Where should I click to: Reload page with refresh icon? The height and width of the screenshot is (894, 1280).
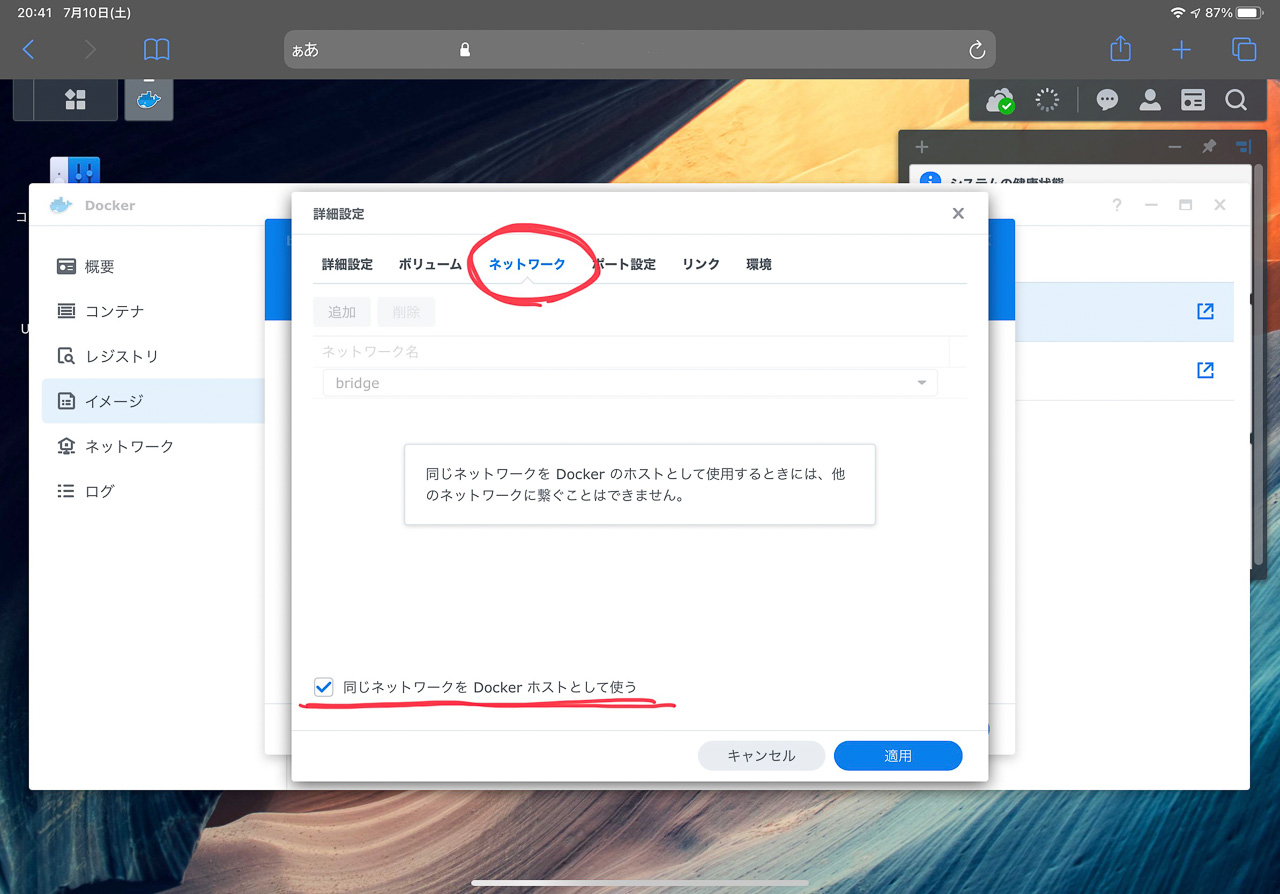tap(977, 50)
